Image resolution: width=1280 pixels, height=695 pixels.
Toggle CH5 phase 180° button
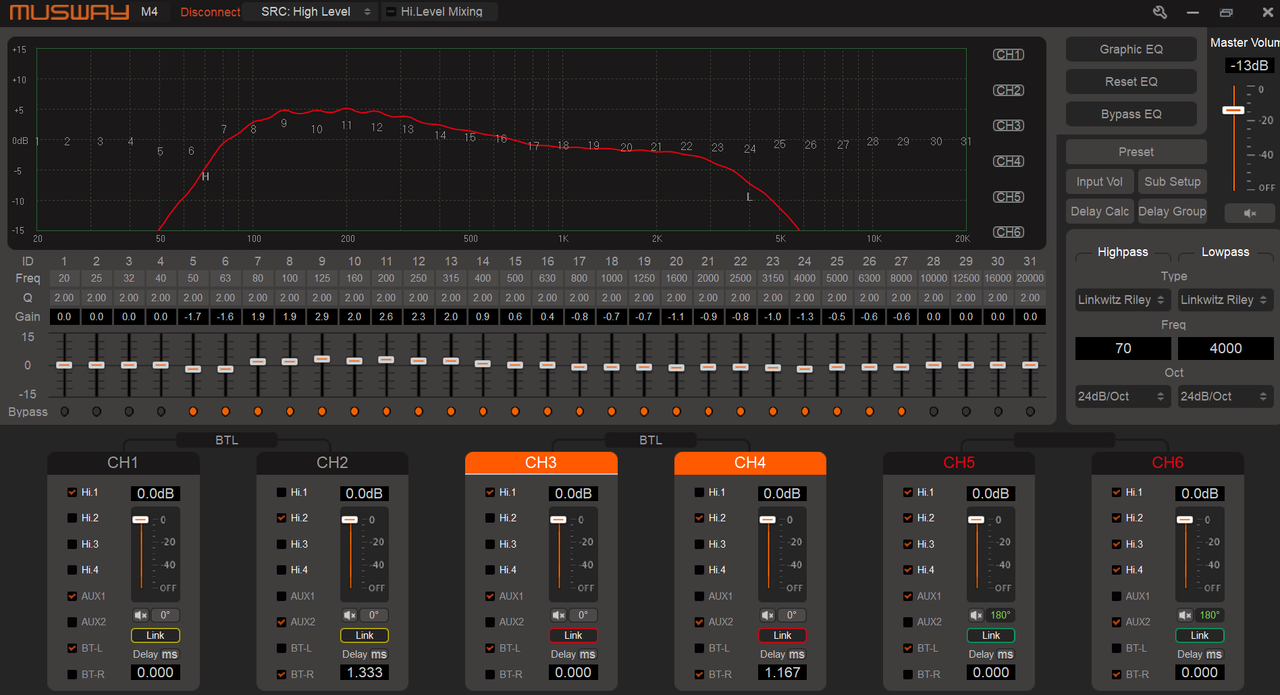click(1001, 615)
